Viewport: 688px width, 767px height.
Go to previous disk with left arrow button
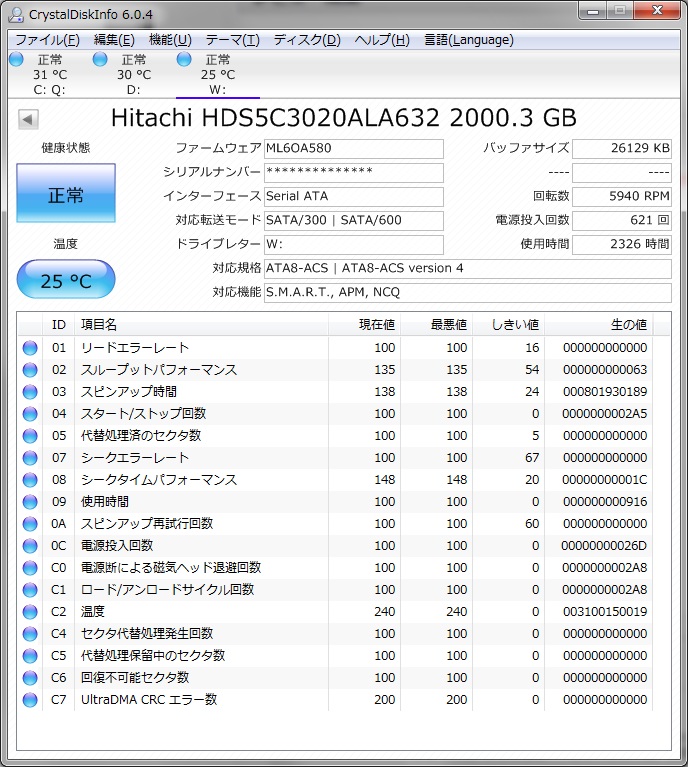pos(28,120)
